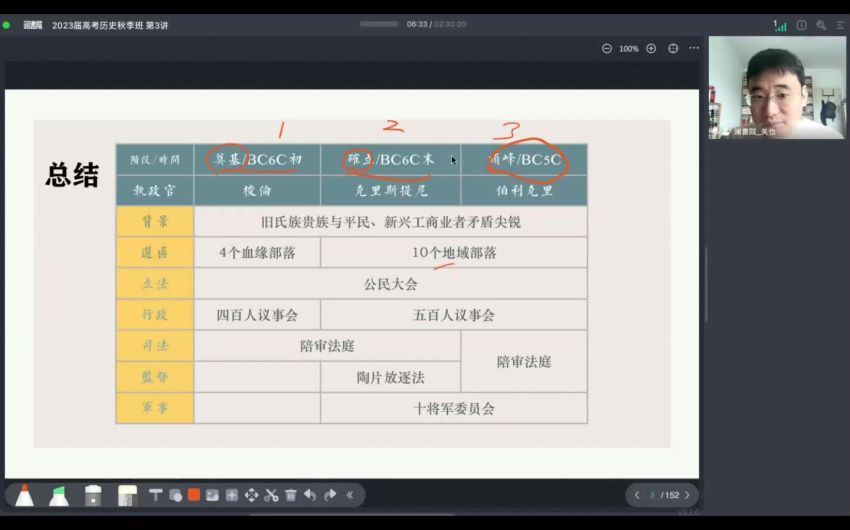Click the feedback report icon
850x530 pixels.
[801, 25]
